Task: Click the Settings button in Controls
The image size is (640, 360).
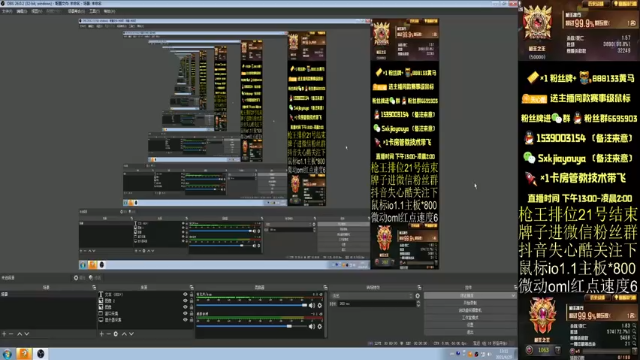Action: coord(470,325)
